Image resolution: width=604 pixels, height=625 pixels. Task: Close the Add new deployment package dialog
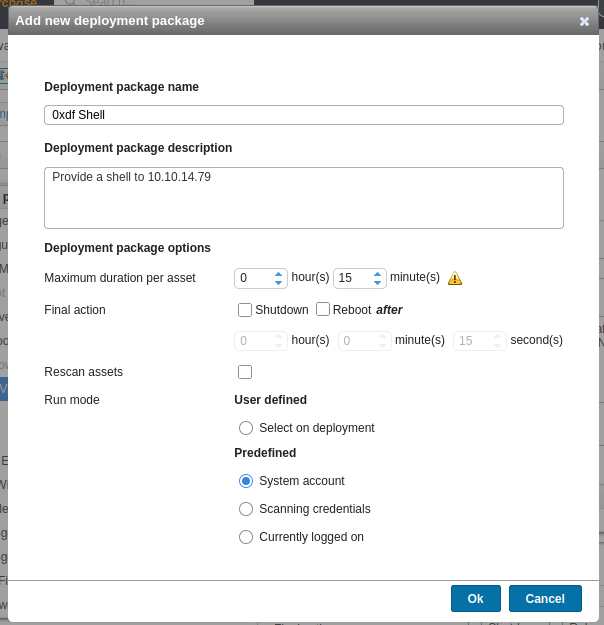[584, 21]
